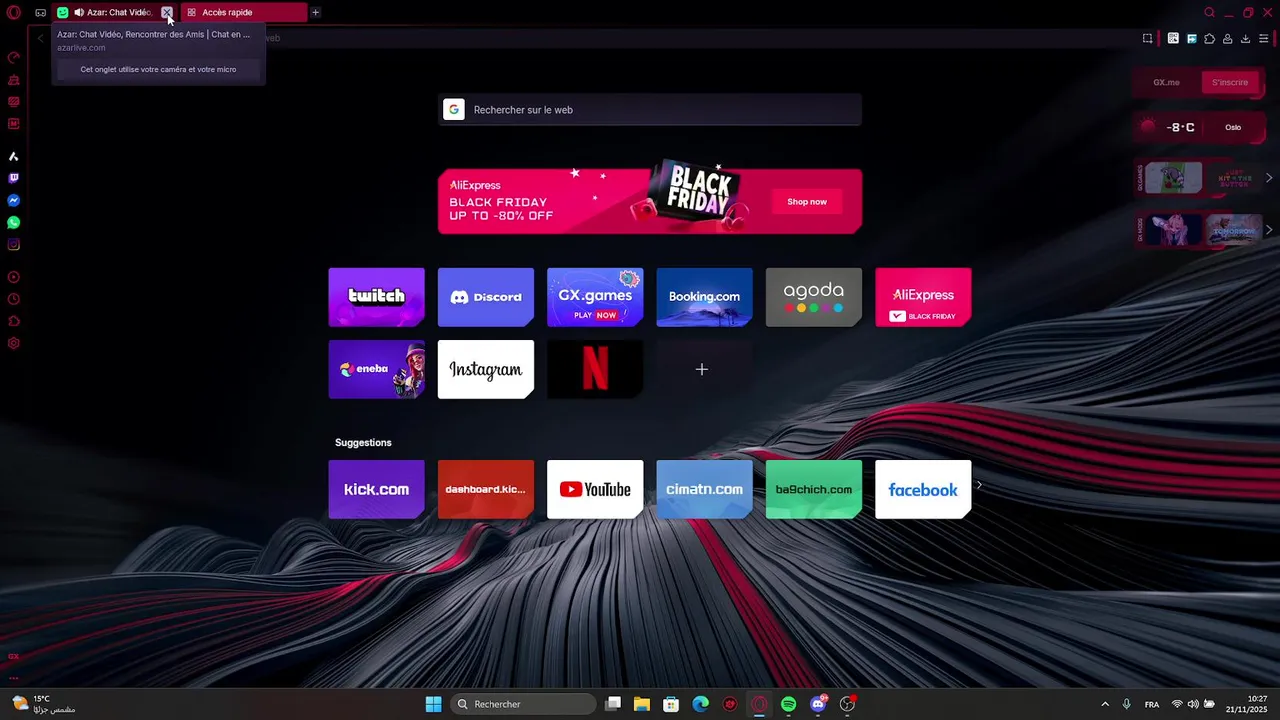The image size is (1280, 720).
Task: Open Discord from the taskbar
Action: [818, 704]
